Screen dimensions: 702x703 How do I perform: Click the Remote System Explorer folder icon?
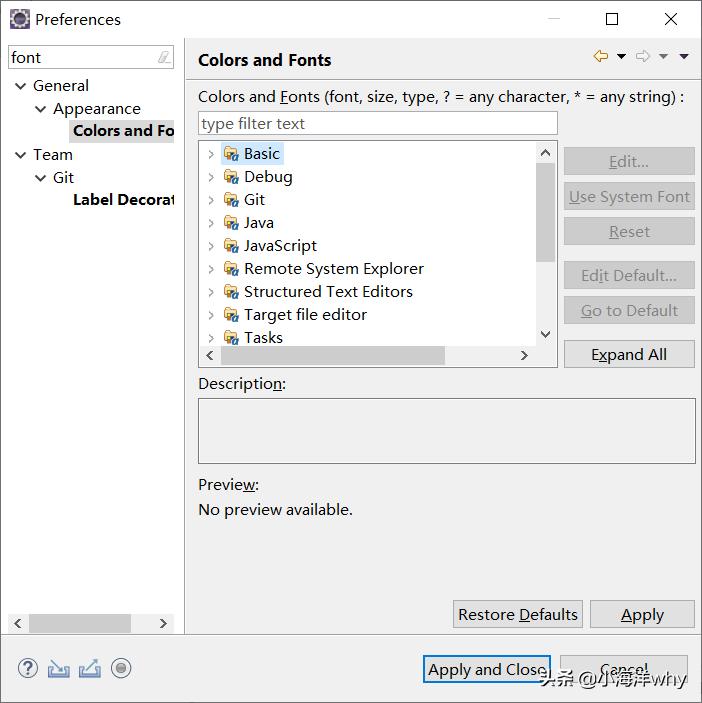(x=231, y=269)
